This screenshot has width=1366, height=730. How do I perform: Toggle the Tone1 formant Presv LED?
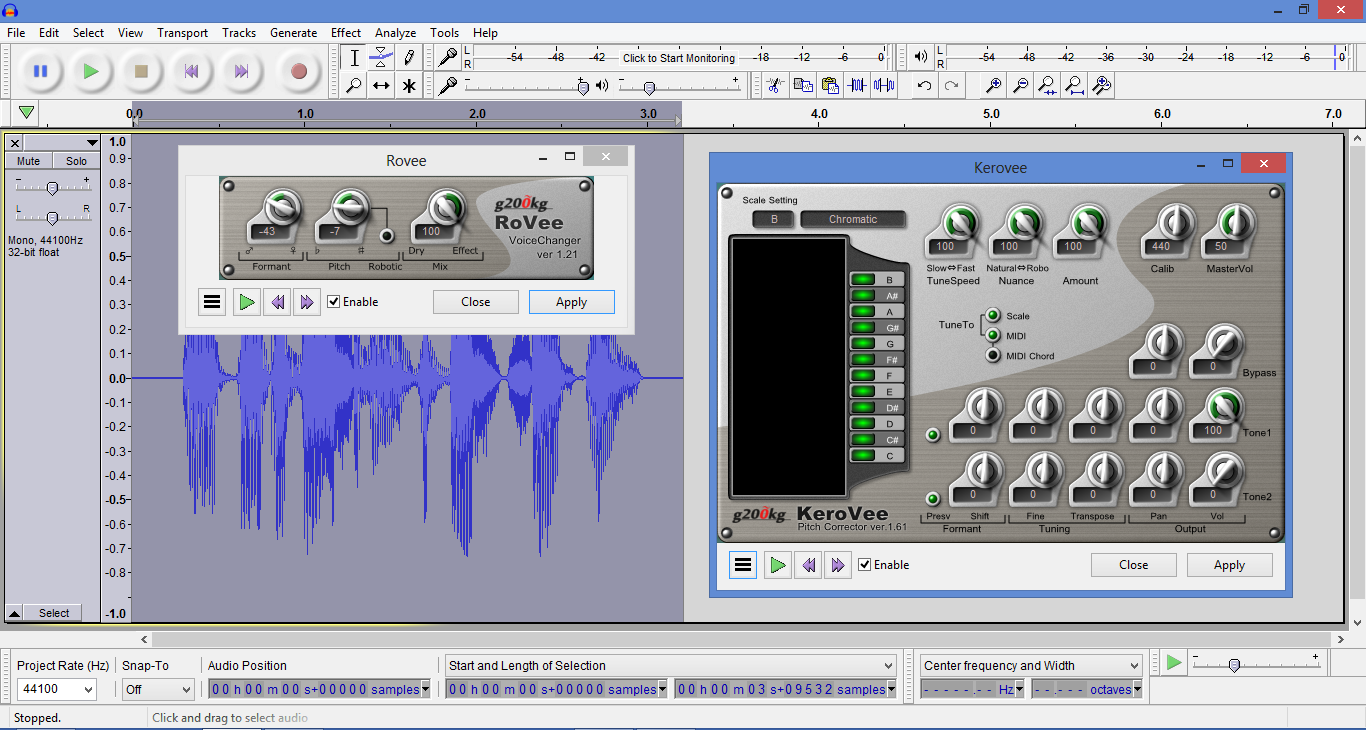[933, 434]
